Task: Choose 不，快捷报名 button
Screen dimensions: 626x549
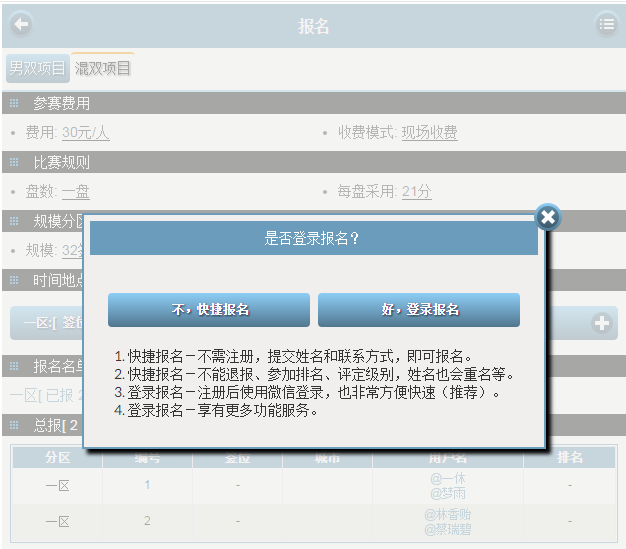Action: point(209,310)
